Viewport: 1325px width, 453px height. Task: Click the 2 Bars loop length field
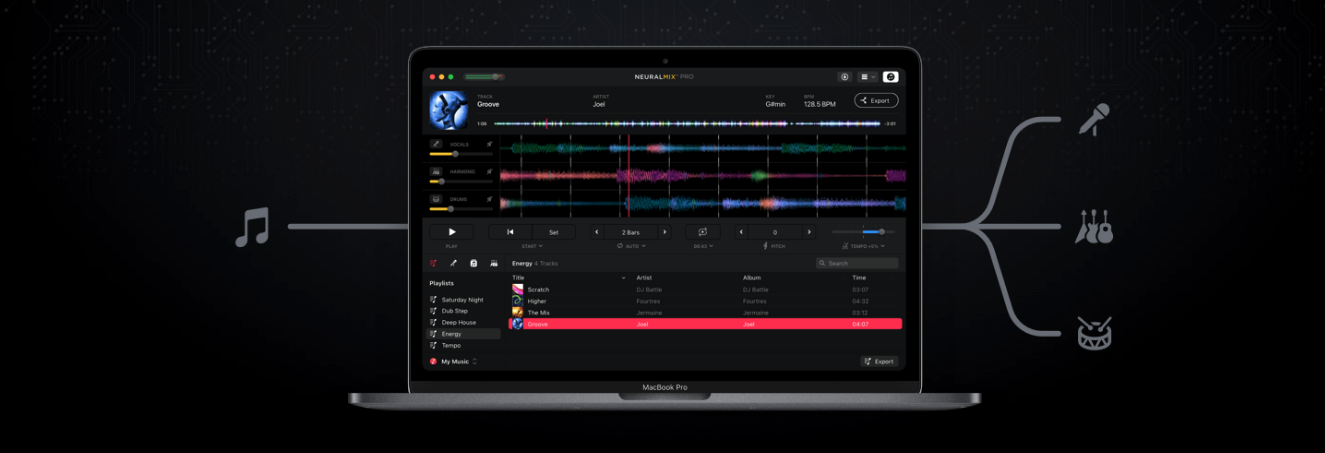click(x=630, y=232)
